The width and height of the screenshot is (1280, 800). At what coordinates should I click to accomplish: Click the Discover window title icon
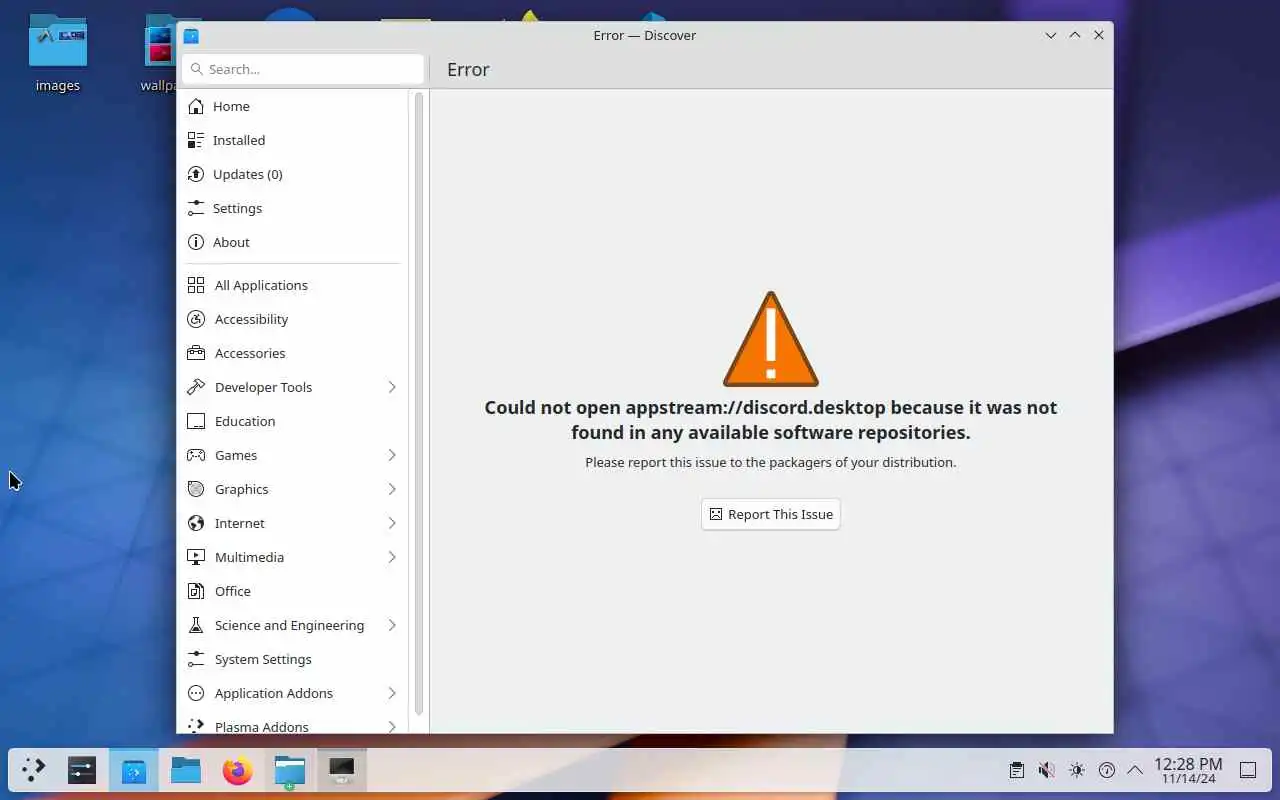coord(191,35)
